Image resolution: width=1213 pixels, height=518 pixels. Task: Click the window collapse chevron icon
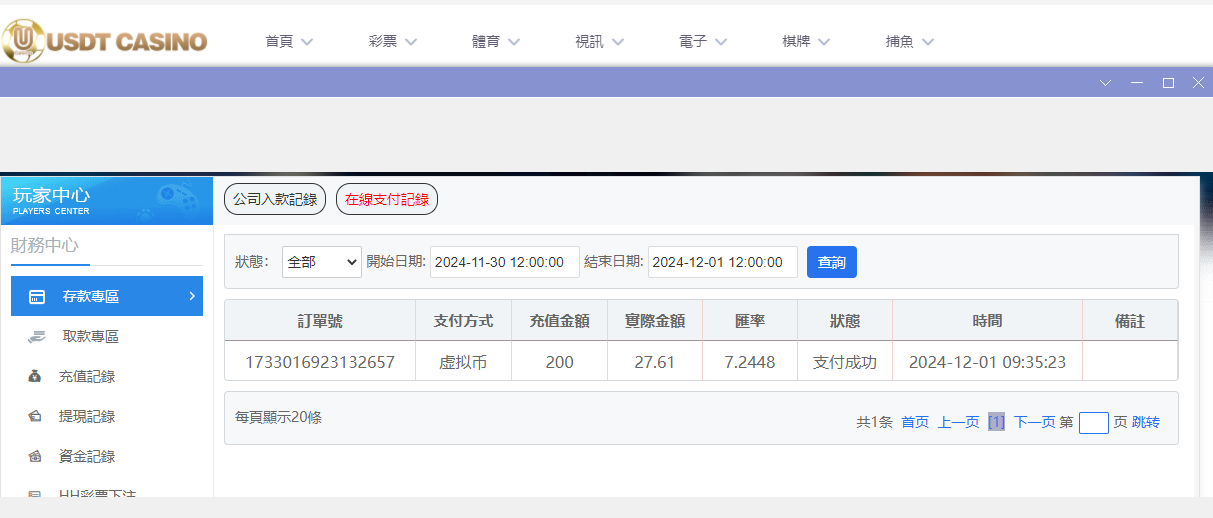[x=1105, y=83]
